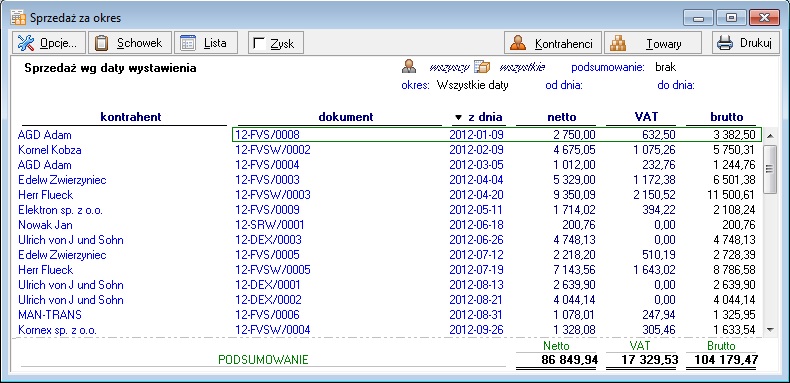Click date 2012-01-09
The width and height of the screenshot is (790, 383).
click(476, 135)
